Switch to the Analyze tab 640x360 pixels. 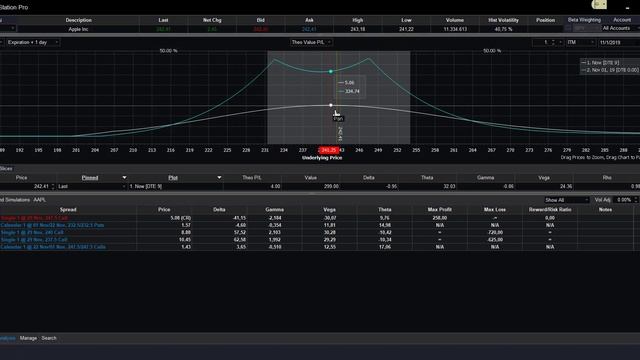(7, 338)
